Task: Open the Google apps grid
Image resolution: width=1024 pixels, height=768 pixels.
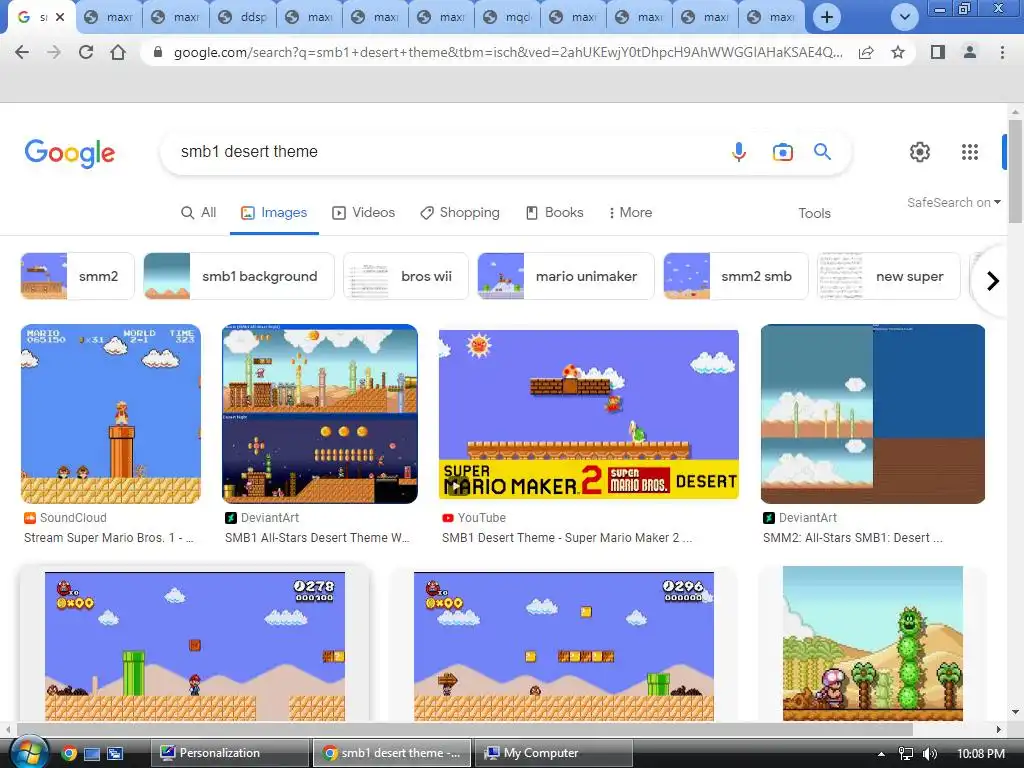Action: [970, 152]
